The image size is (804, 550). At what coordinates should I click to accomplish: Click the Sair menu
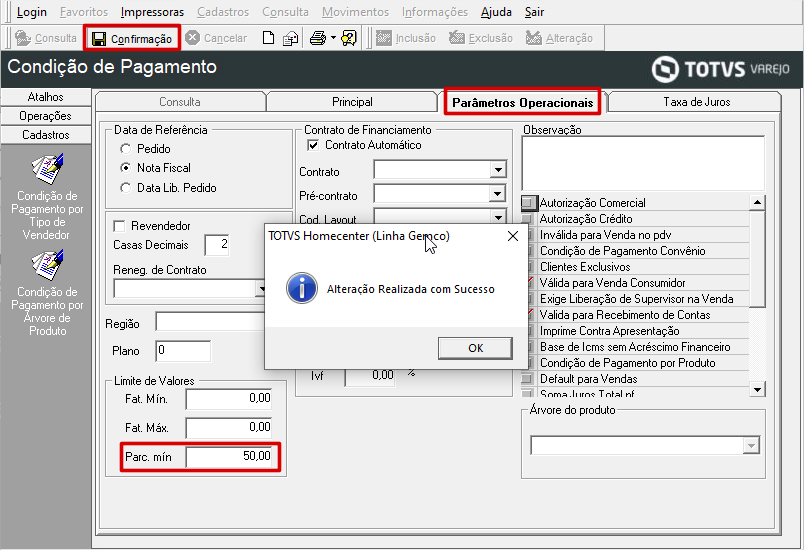tap(534, 12)
